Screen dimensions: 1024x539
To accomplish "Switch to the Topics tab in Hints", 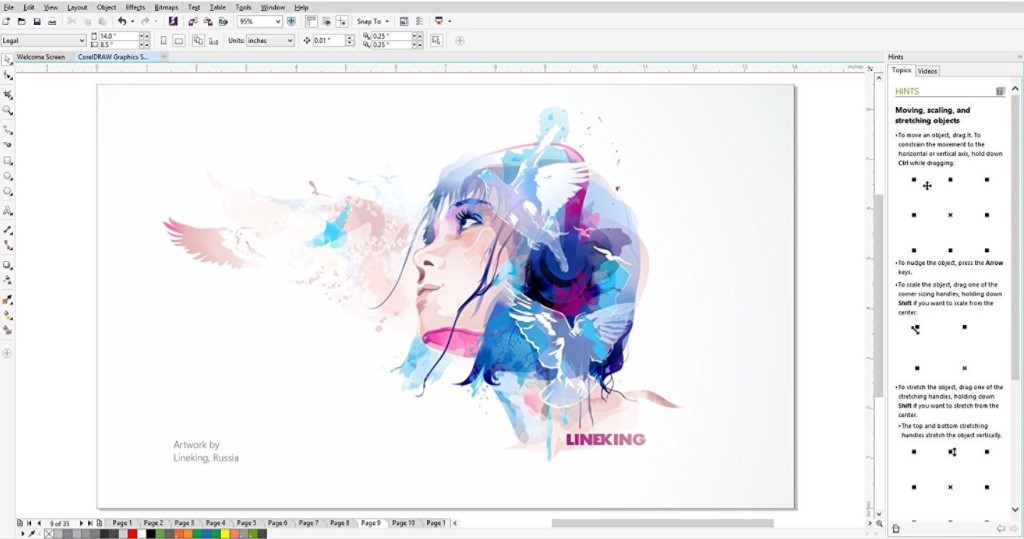I will [x=901, y=71].
